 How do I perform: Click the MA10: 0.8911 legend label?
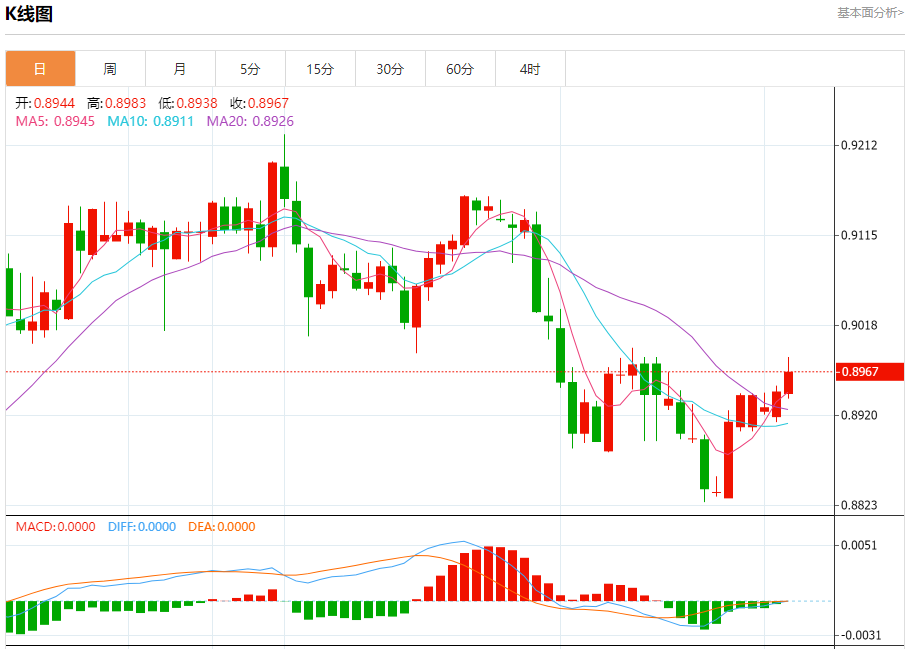tap(150, 121)
